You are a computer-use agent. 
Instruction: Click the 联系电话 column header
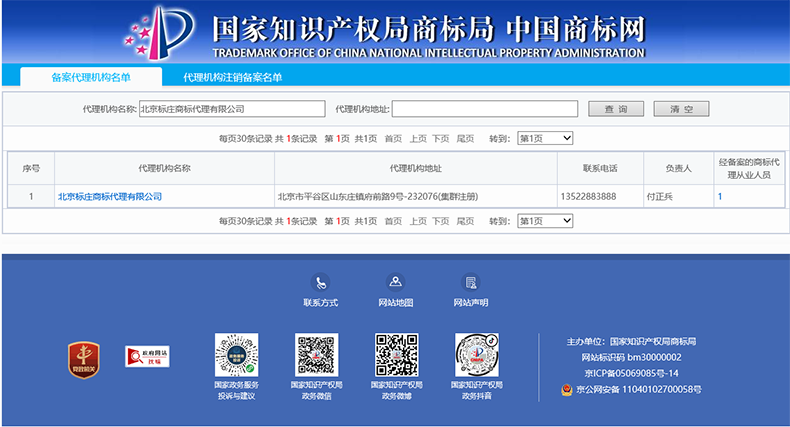click(x=601, y=168)
